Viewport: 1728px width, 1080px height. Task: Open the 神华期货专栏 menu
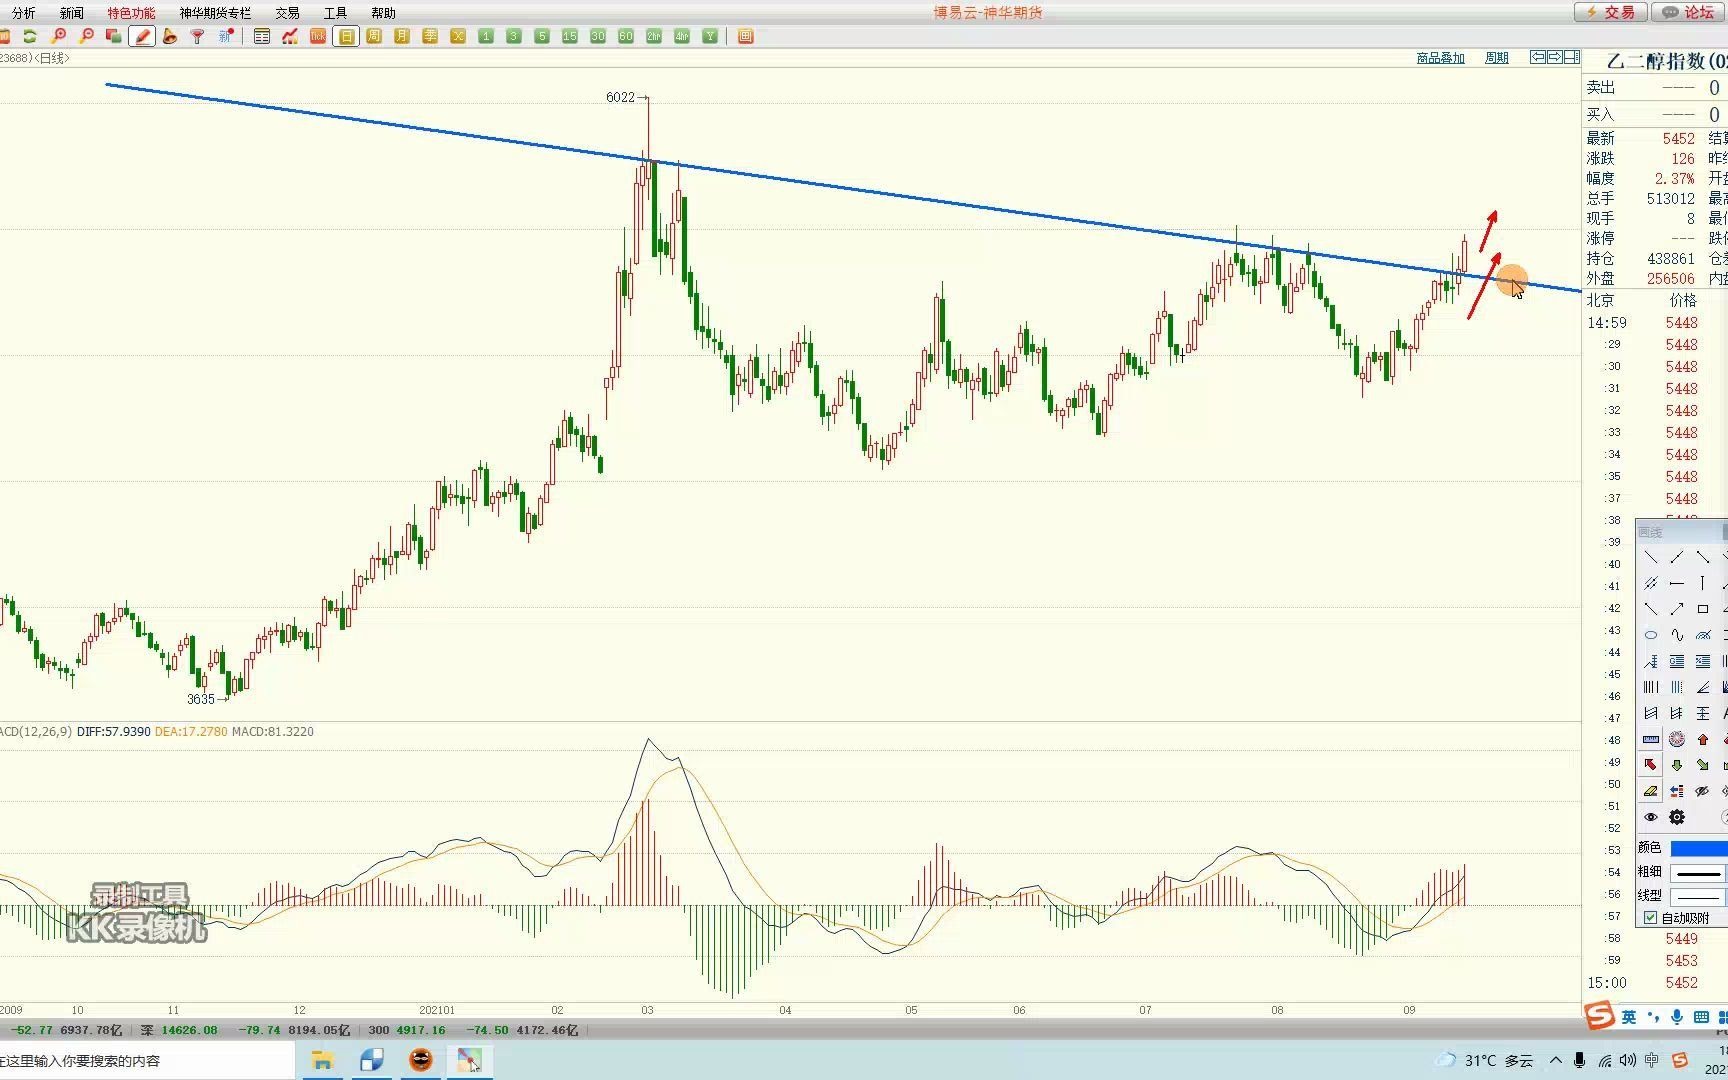click(x=216, y=13)
